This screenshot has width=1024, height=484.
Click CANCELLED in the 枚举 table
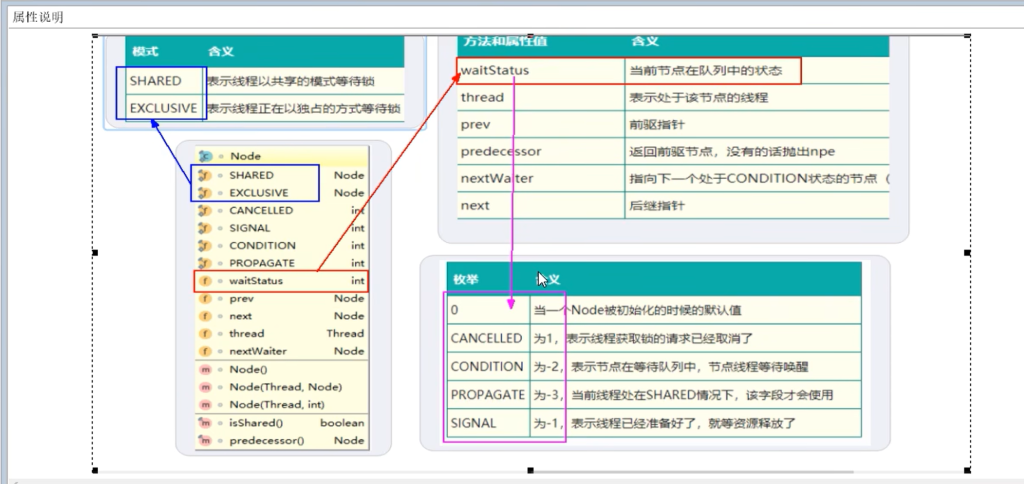(487, 338)
